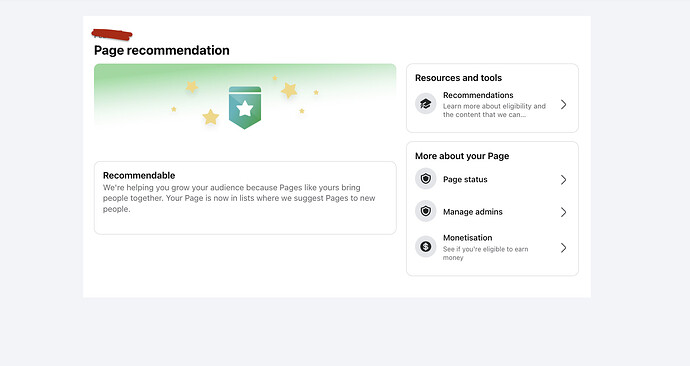The width and height of the screenshot is (690, 366).
Task: Click the green star badge icon
Action: pos(245,108)
